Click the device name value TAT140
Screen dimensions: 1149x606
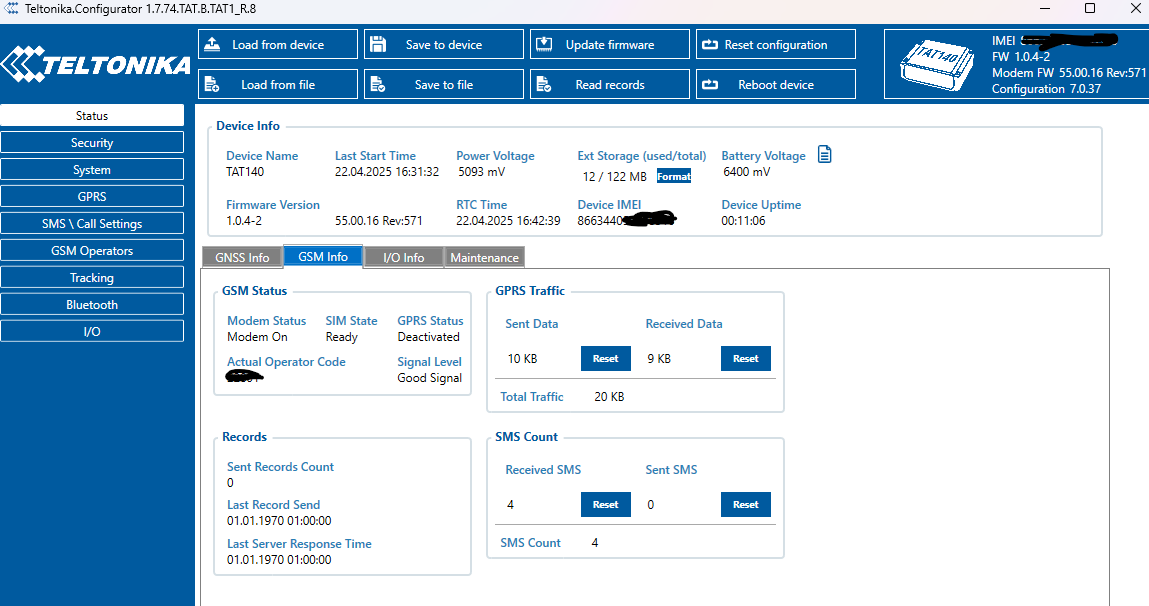coord(245,171)
